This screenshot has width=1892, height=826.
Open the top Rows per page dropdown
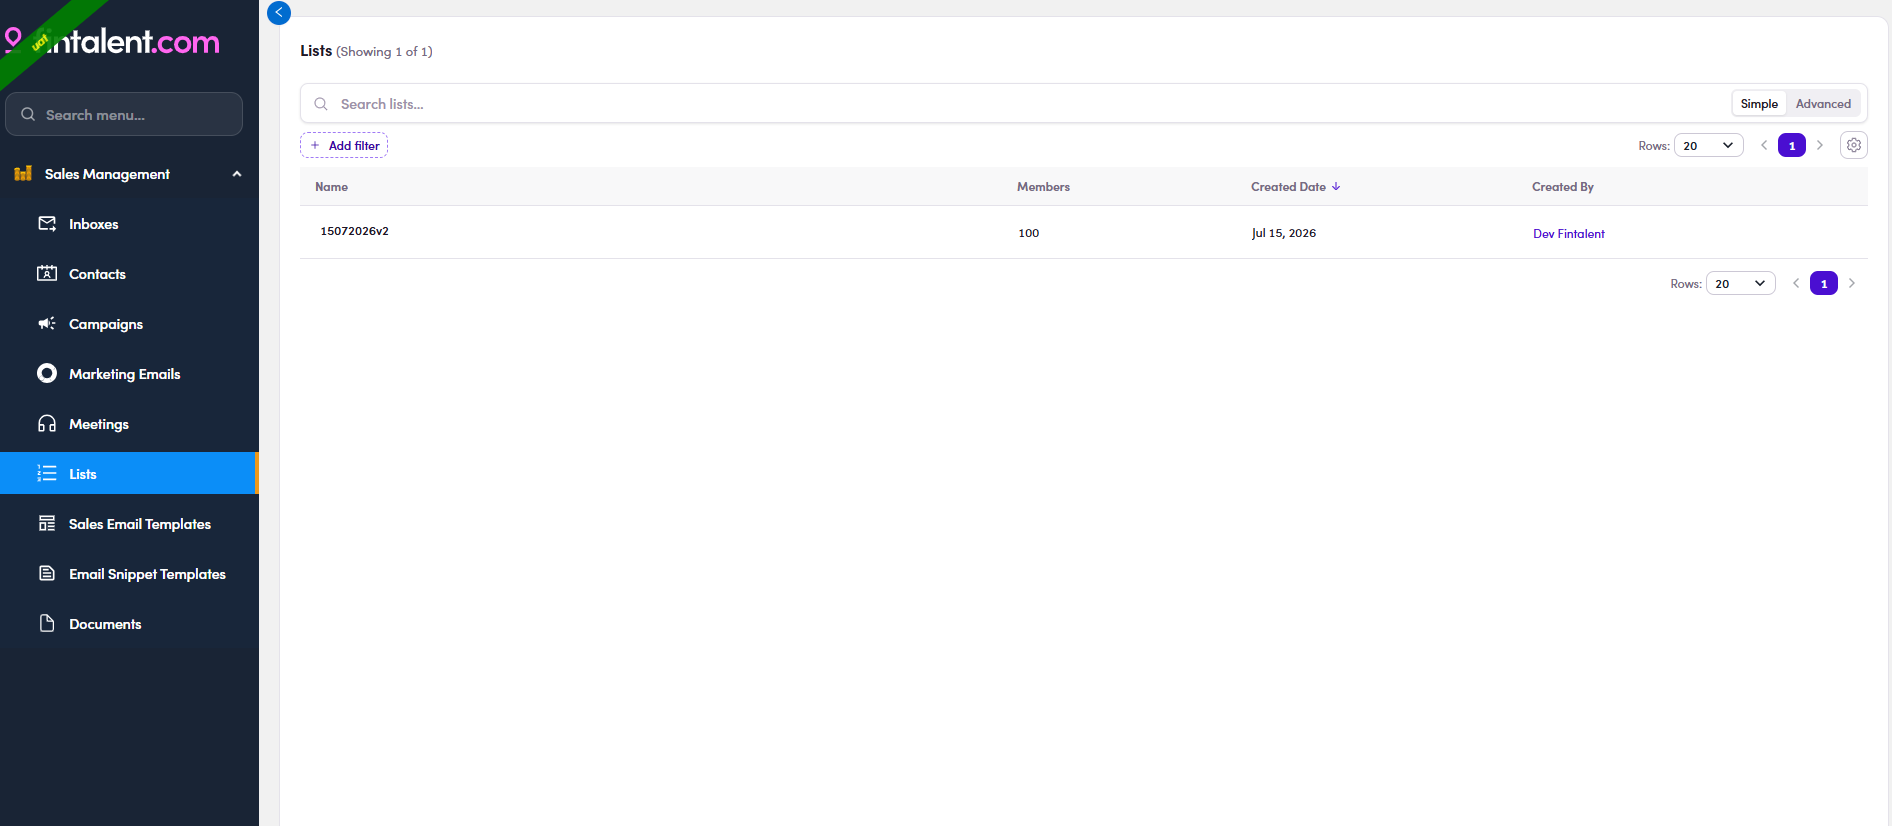pos(1709,145)
